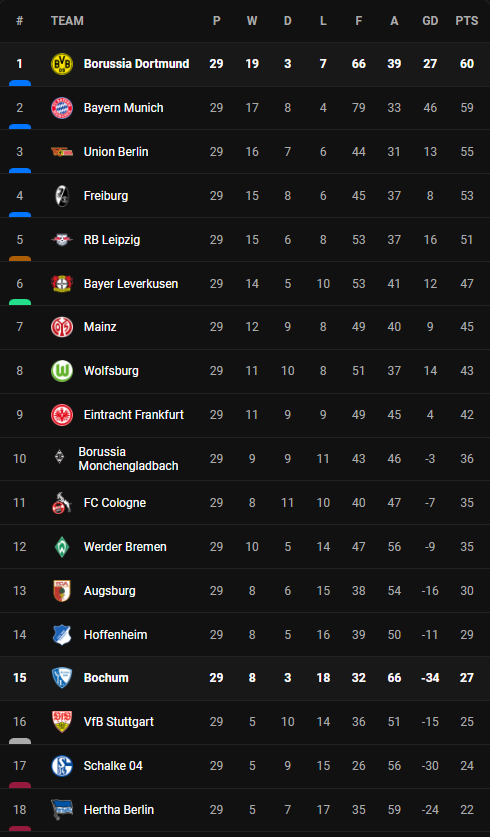490x837 pixels.
Task: Click the Freiburg club badge
Action: coord(62,196)
